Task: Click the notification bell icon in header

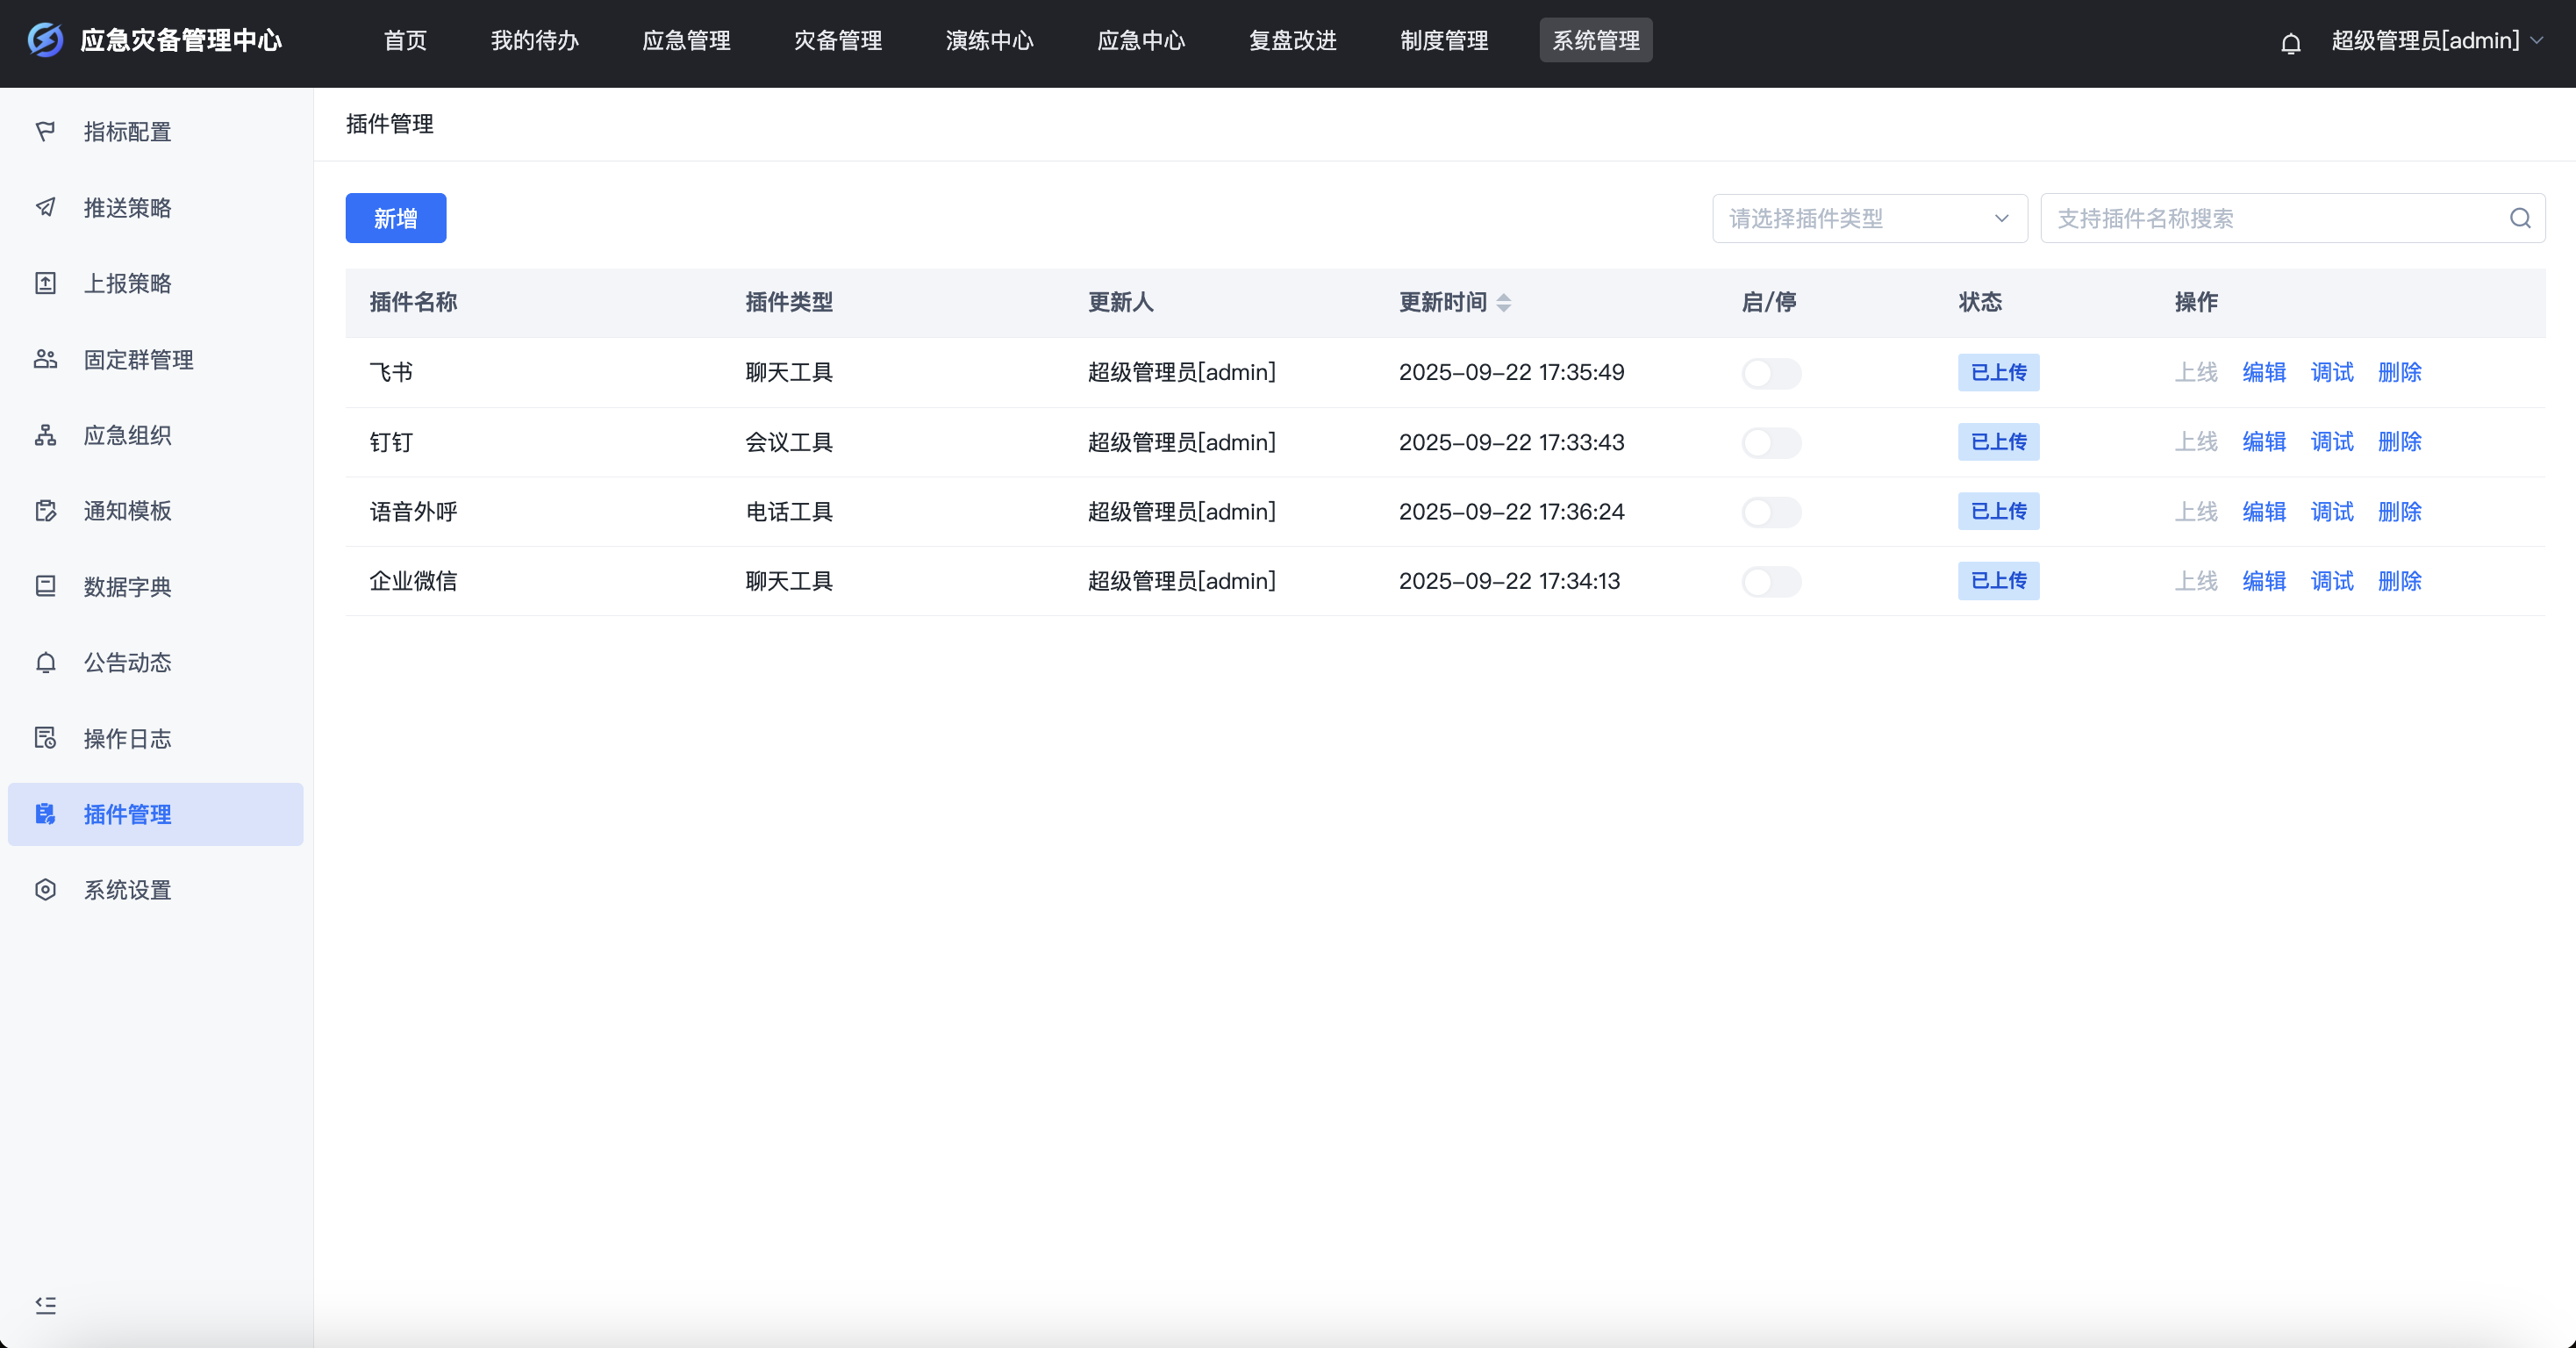Action: tap(2290, 43)
